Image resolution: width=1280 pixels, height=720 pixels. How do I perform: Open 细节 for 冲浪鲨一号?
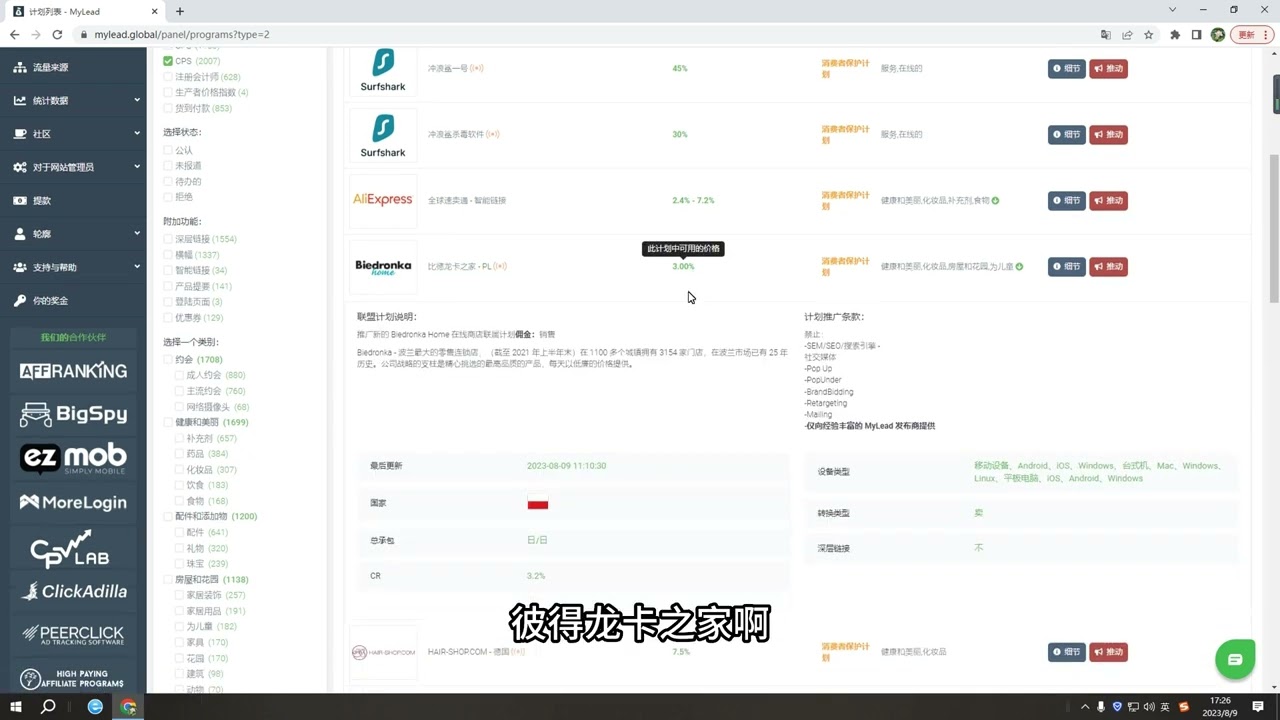pyautogui.click(x=1066, y=68)
